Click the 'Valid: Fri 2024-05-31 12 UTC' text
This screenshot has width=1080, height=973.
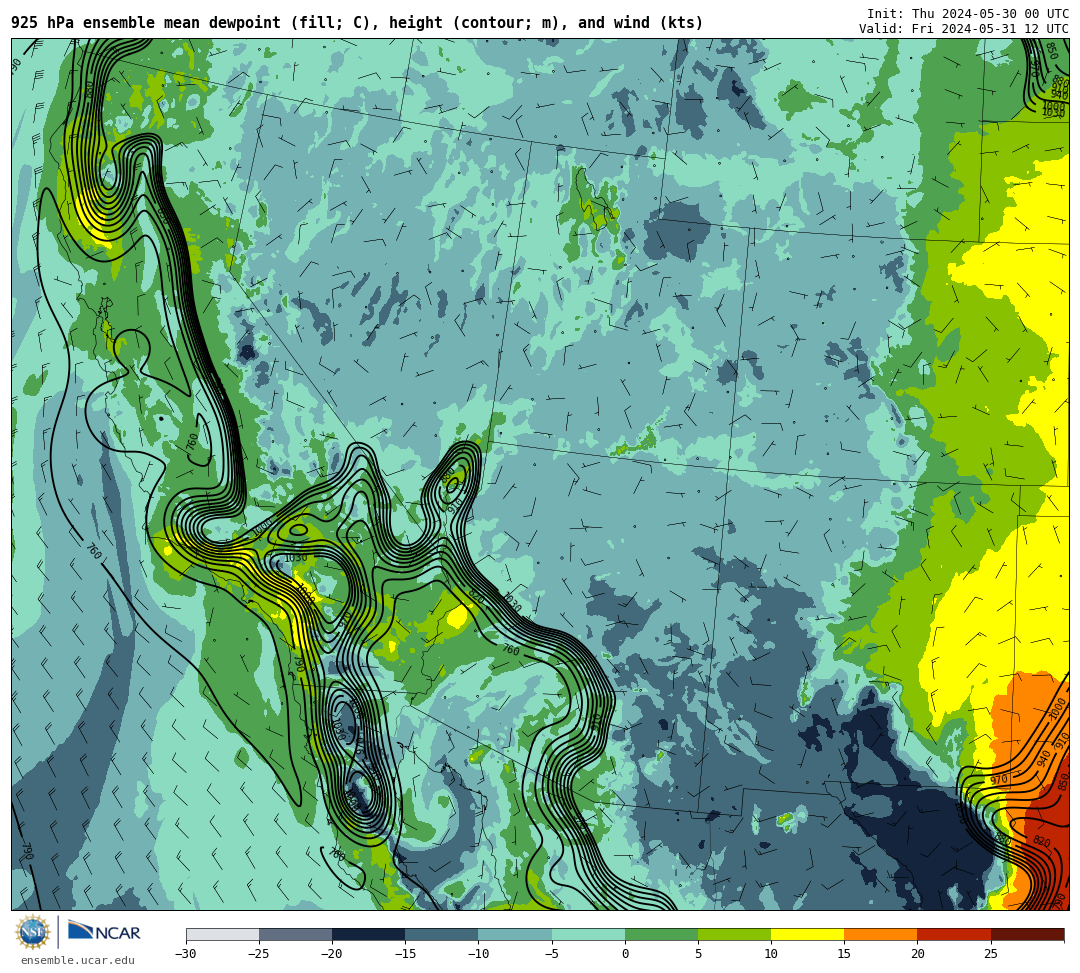(x=964, y=29)
